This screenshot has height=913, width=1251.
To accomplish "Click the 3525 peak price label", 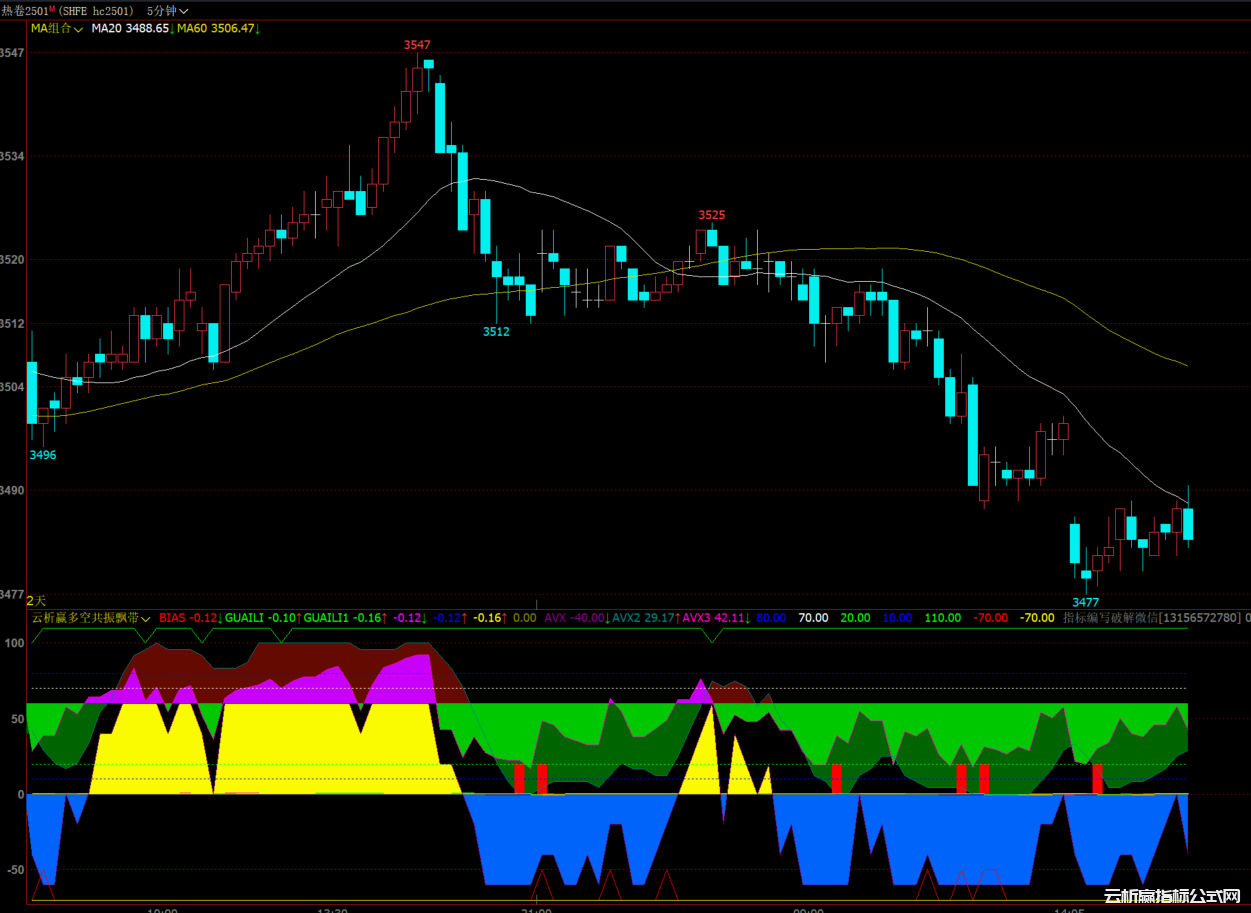I will pyautogui.click(x=712, y=215).
